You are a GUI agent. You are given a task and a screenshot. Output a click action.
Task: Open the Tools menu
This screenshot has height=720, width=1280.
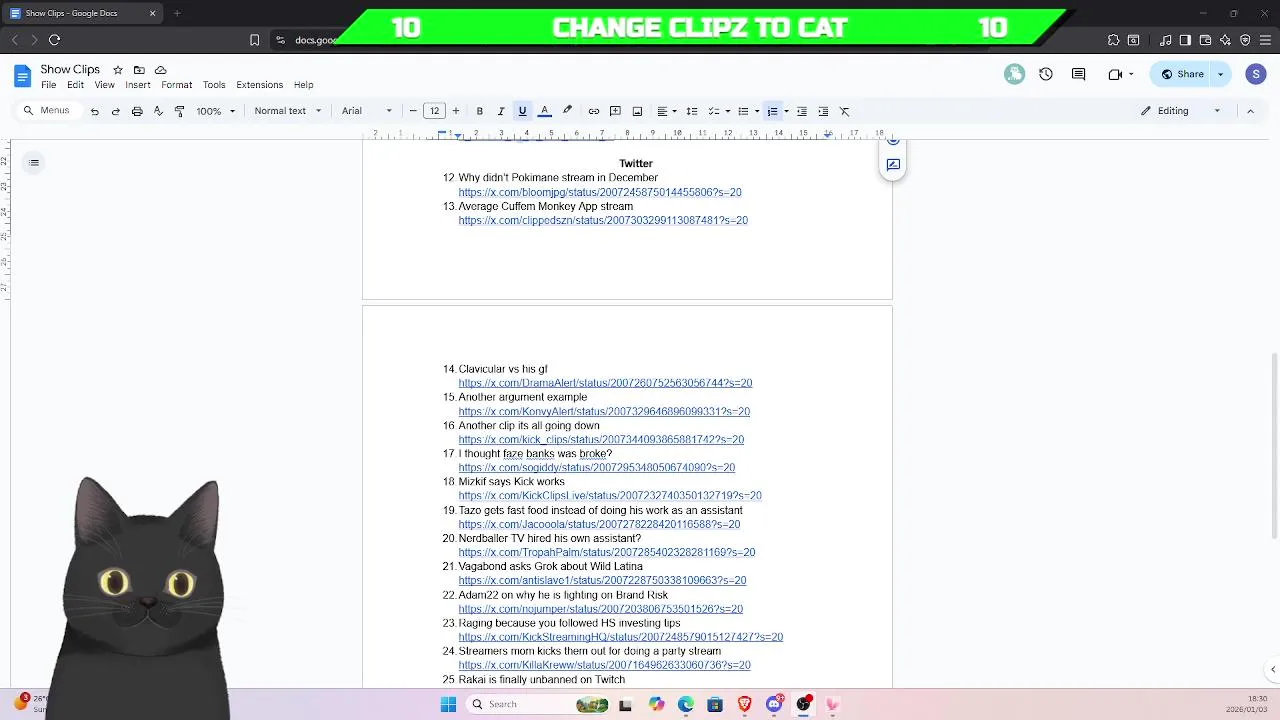click(x=214, y=85)
